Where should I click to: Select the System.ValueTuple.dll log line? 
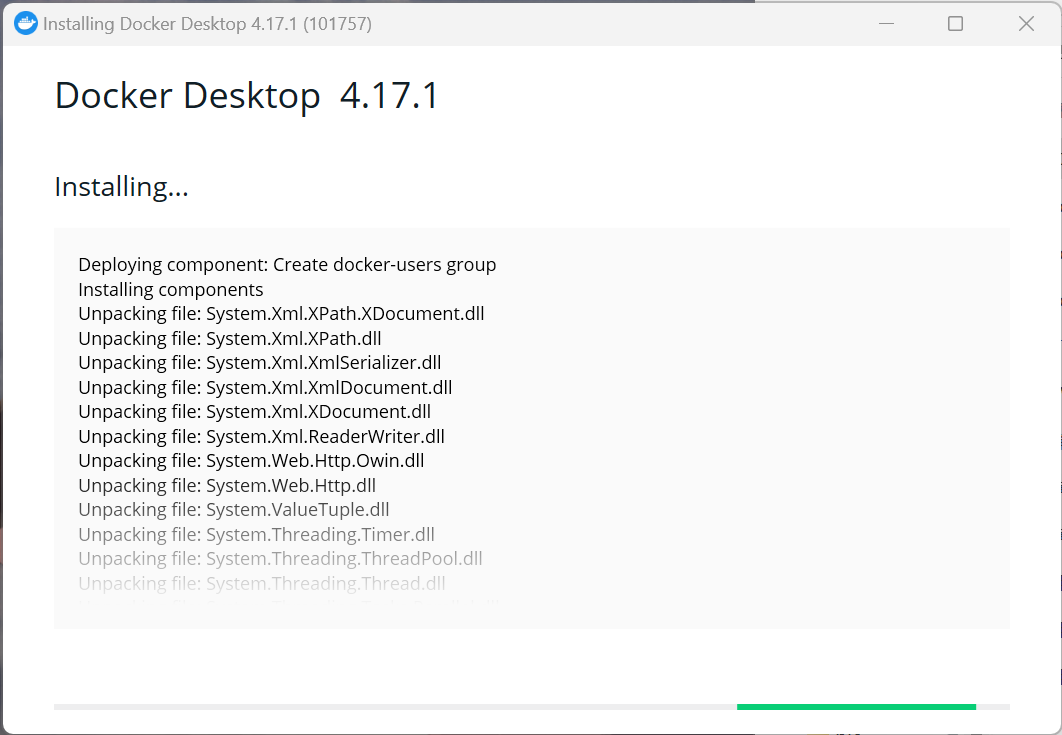click(x=234, y=509)
